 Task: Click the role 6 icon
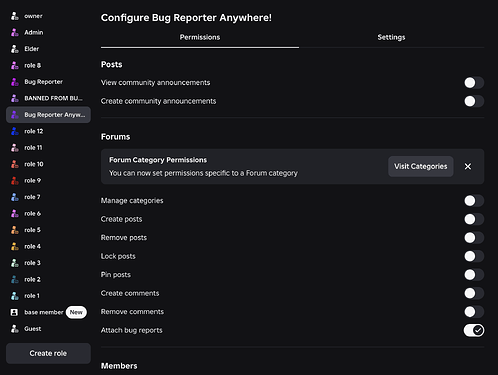15,214
